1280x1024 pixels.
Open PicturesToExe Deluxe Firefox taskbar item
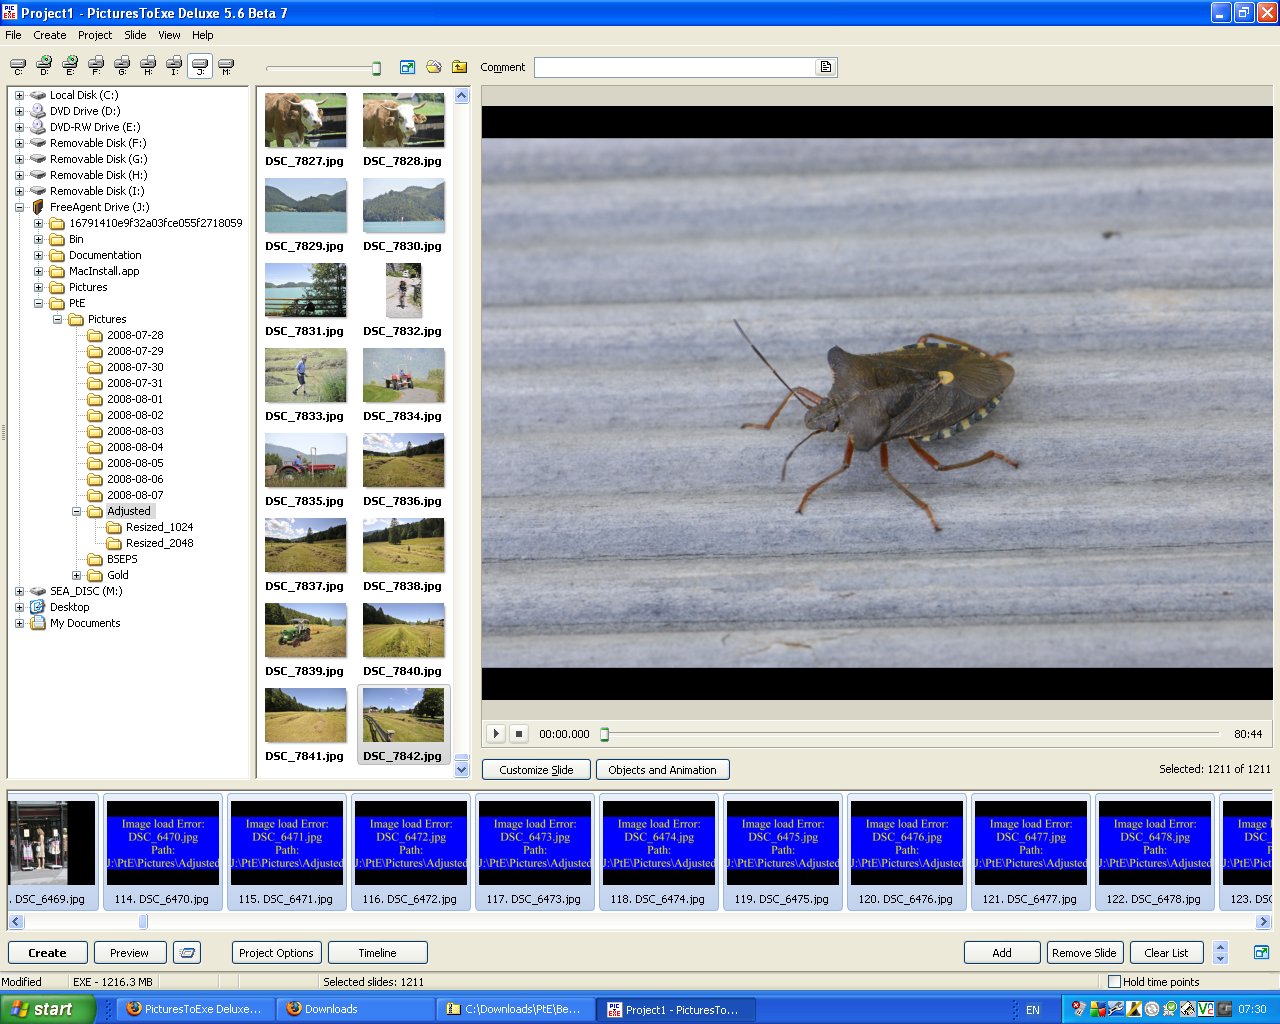(194, 1009)
